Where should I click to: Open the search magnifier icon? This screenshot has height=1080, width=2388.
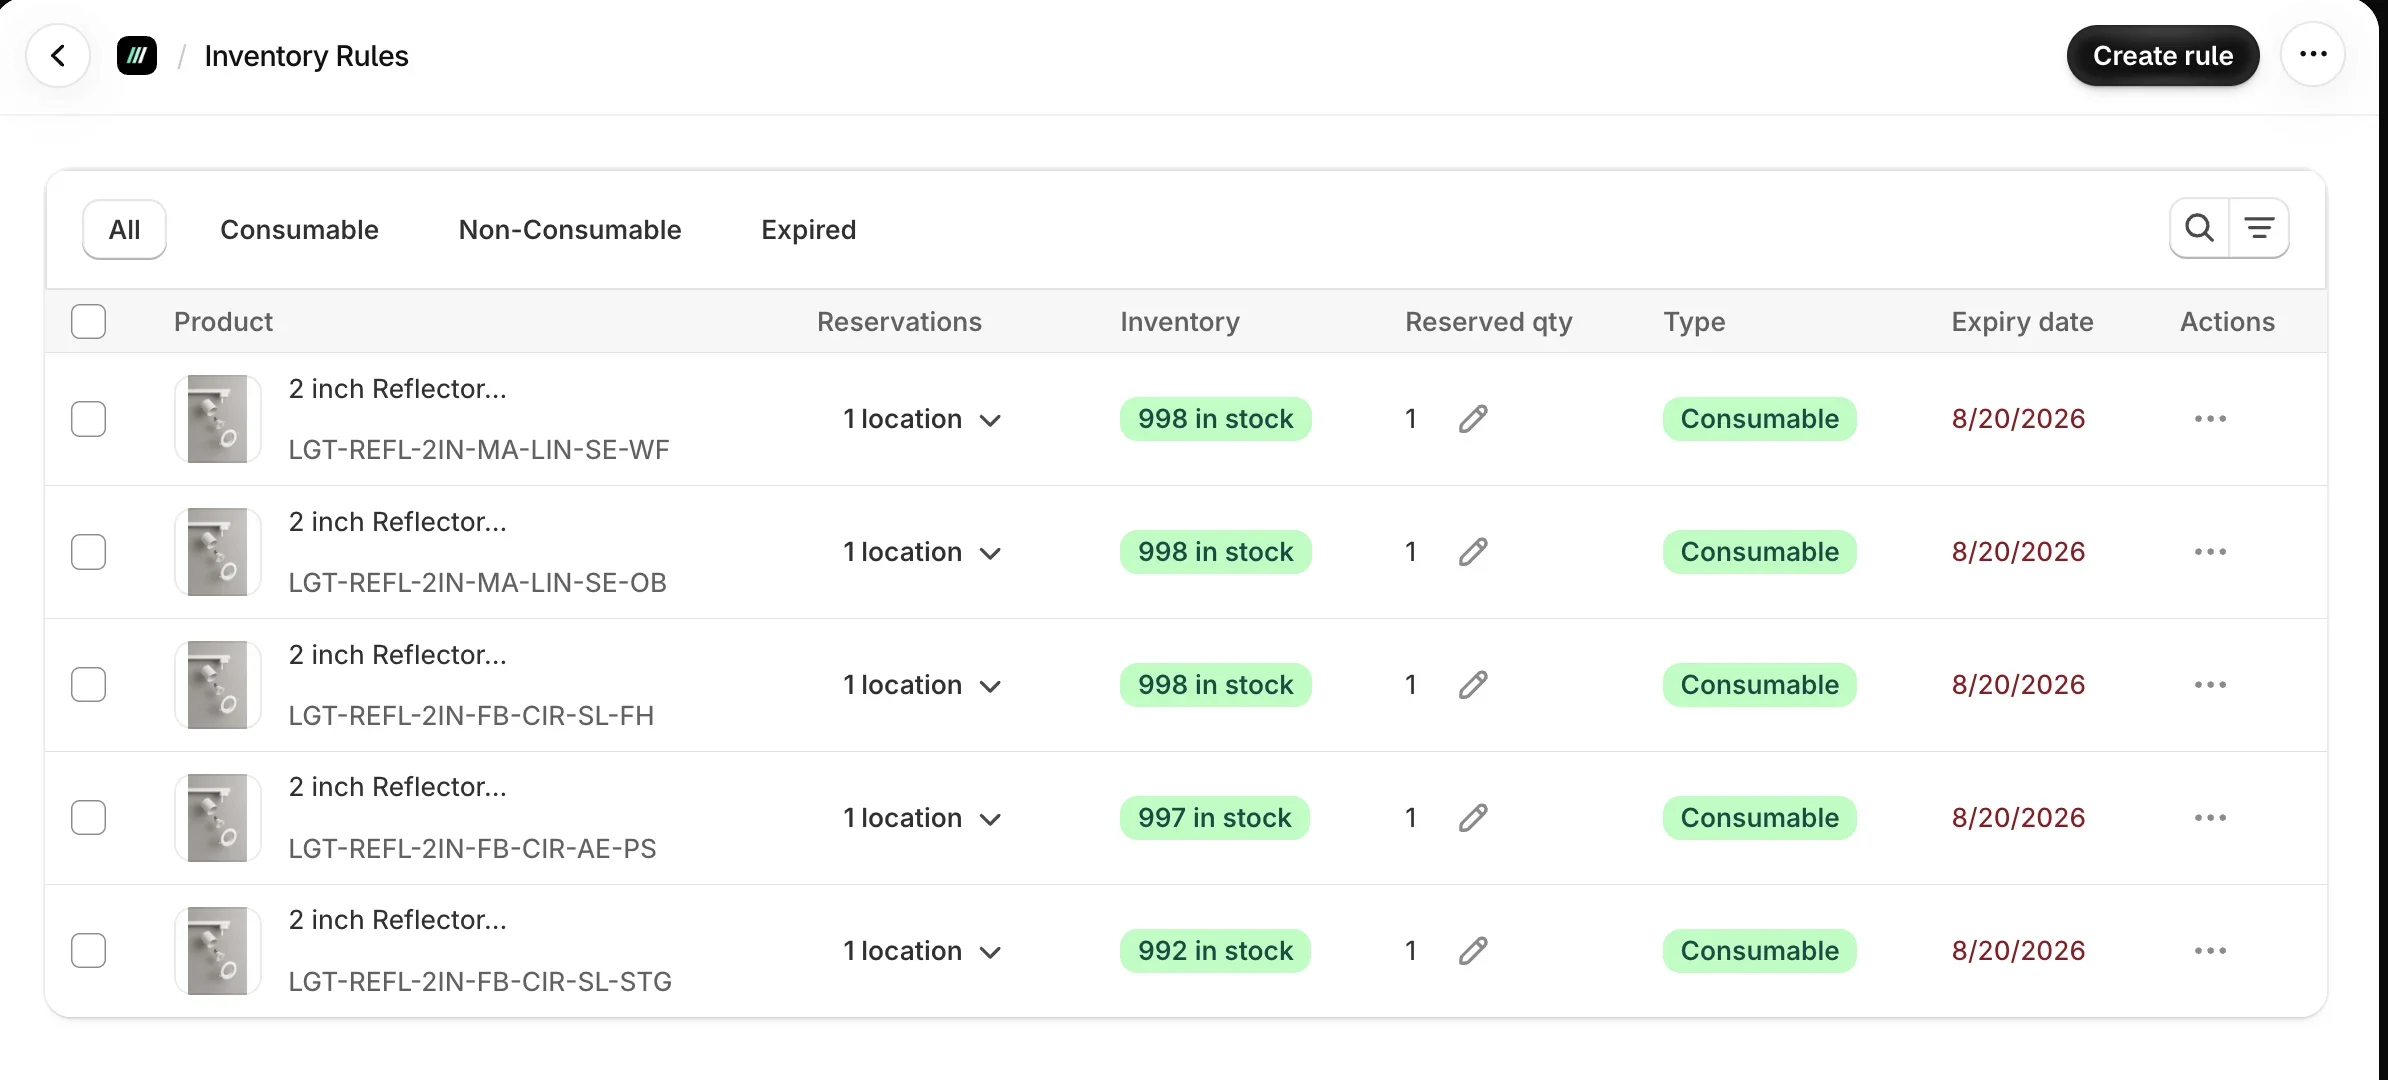coord(2199,229)
